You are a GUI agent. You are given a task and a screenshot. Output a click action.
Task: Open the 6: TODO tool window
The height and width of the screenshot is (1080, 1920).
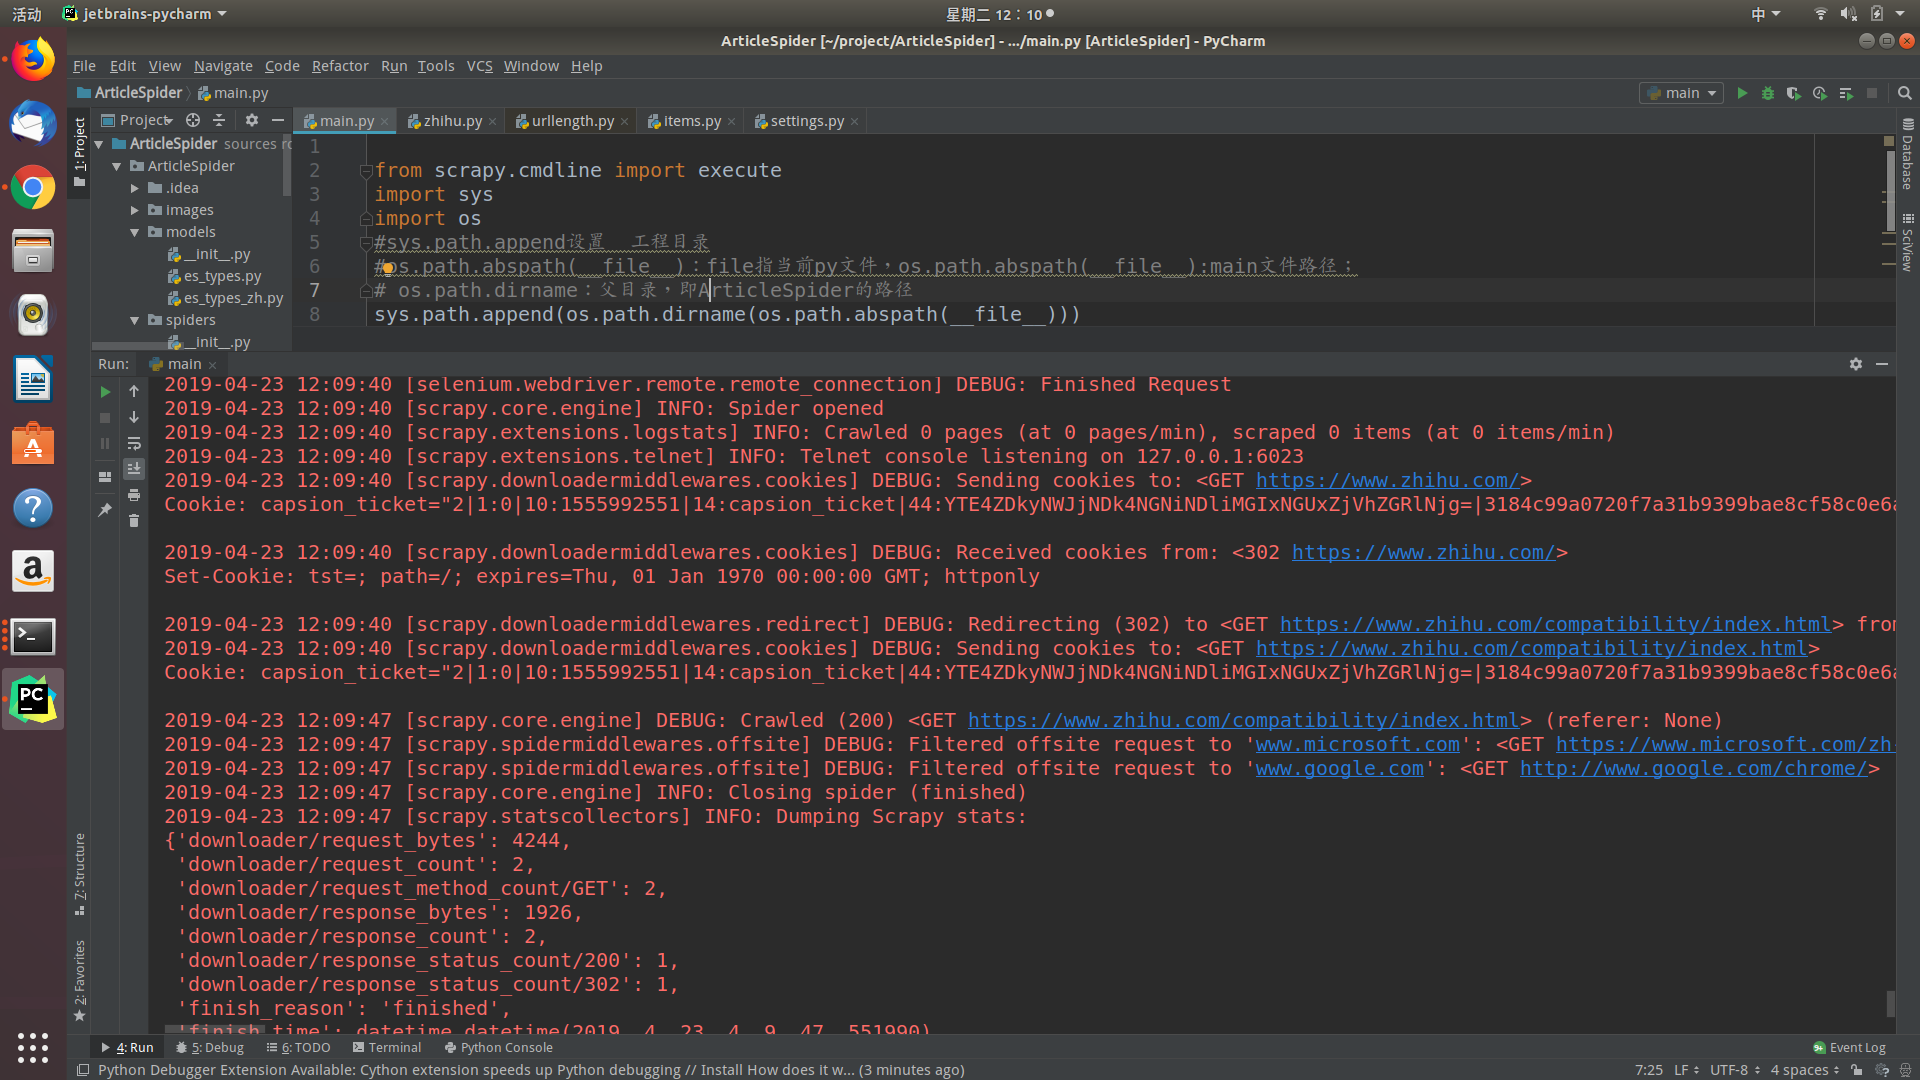coord(298,1047)
